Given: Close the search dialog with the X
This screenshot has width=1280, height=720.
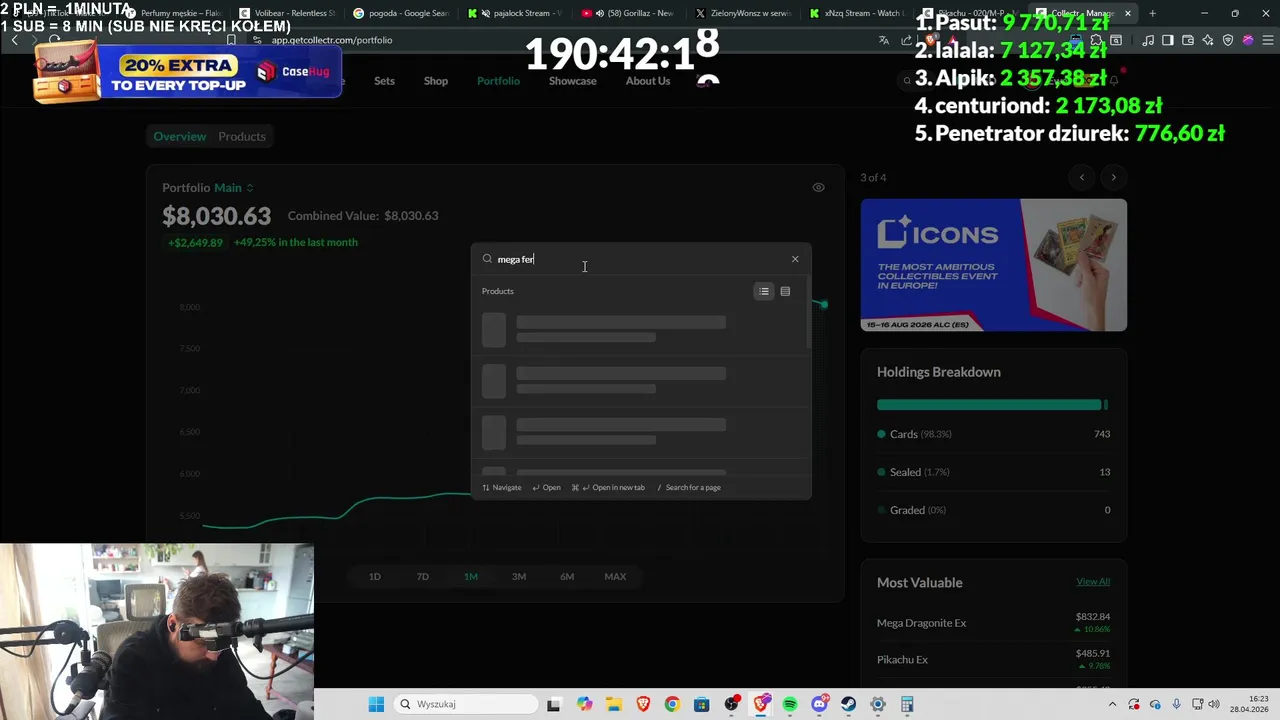Looking at the screenshot, I should tap(795, 259).
